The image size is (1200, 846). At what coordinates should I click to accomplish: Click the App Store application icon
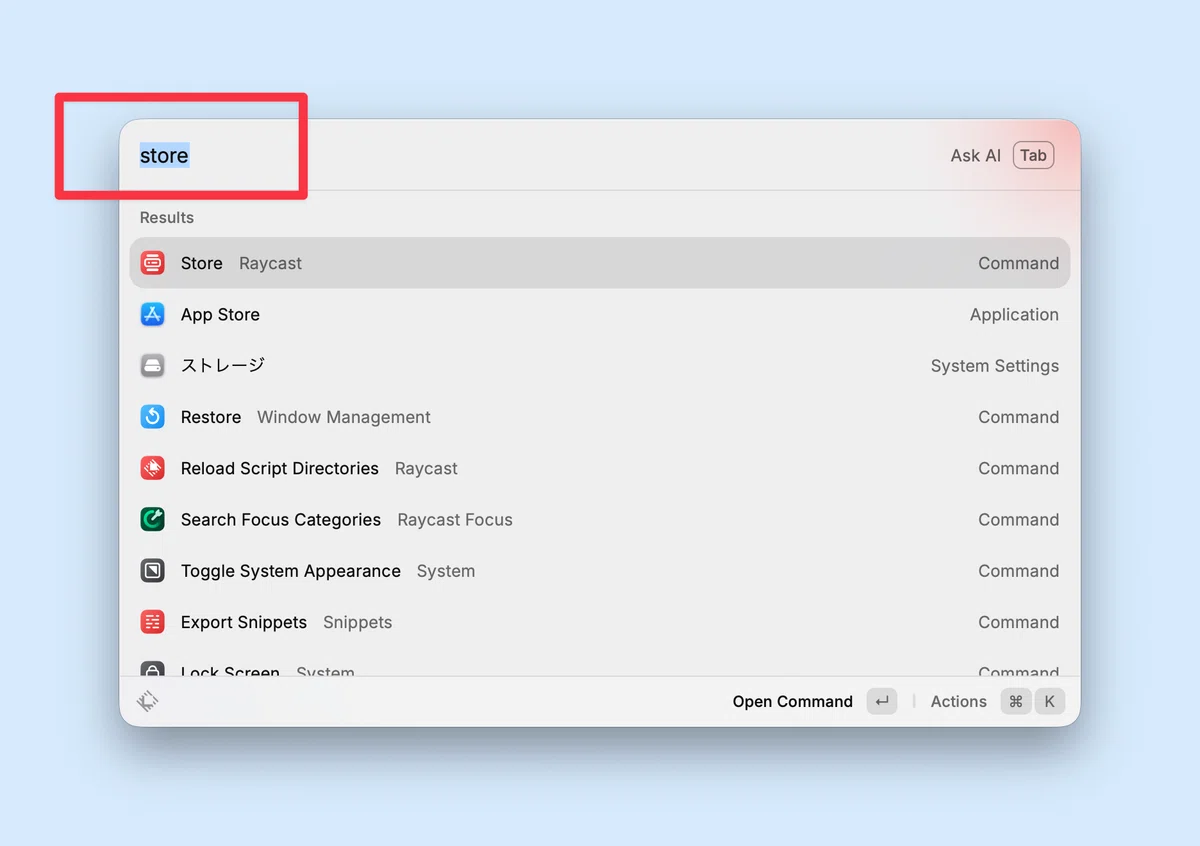pyautogui.click(x=152, y=314)
